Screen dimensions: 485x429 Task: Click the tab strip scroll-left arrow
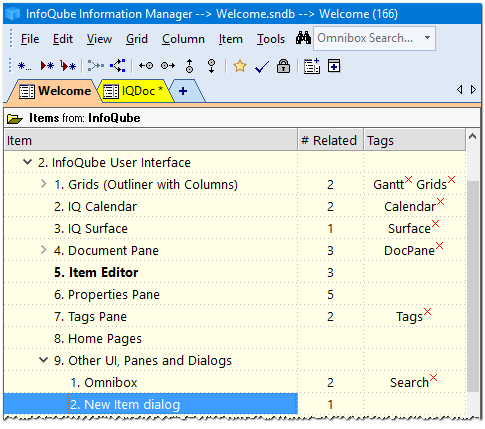(460, 90)
